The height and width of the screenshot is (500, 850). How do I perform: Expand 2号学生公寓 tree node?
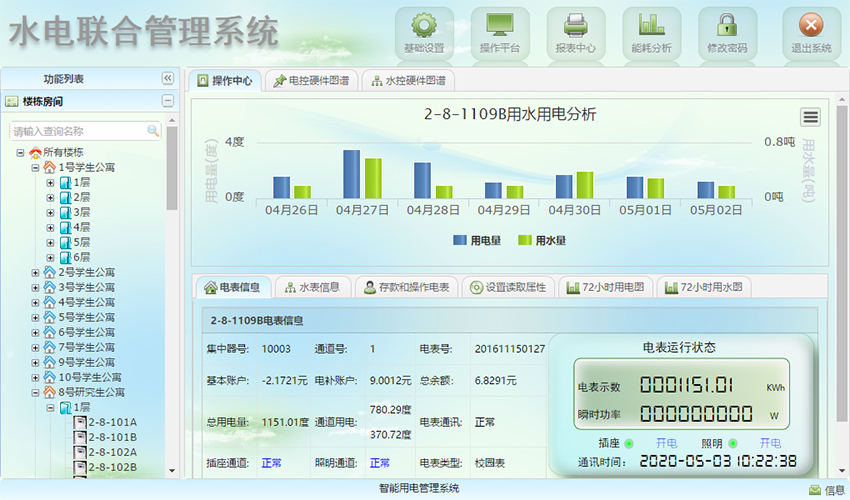coord(35,272)
